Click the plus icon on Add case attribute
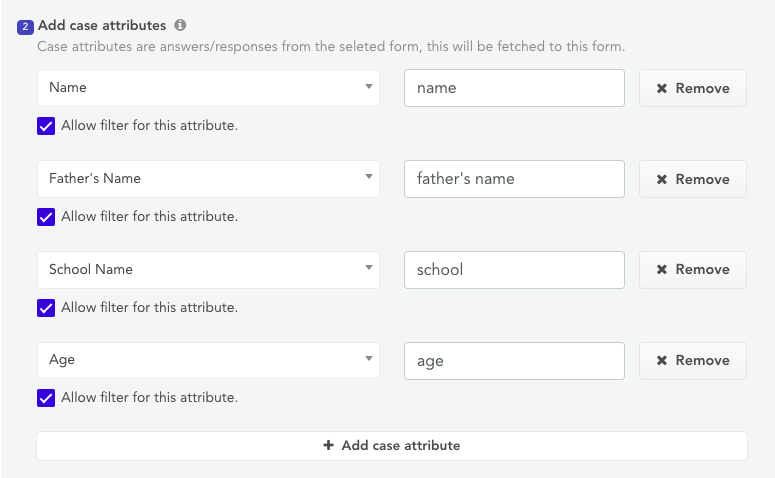 [x=328, y=446]
